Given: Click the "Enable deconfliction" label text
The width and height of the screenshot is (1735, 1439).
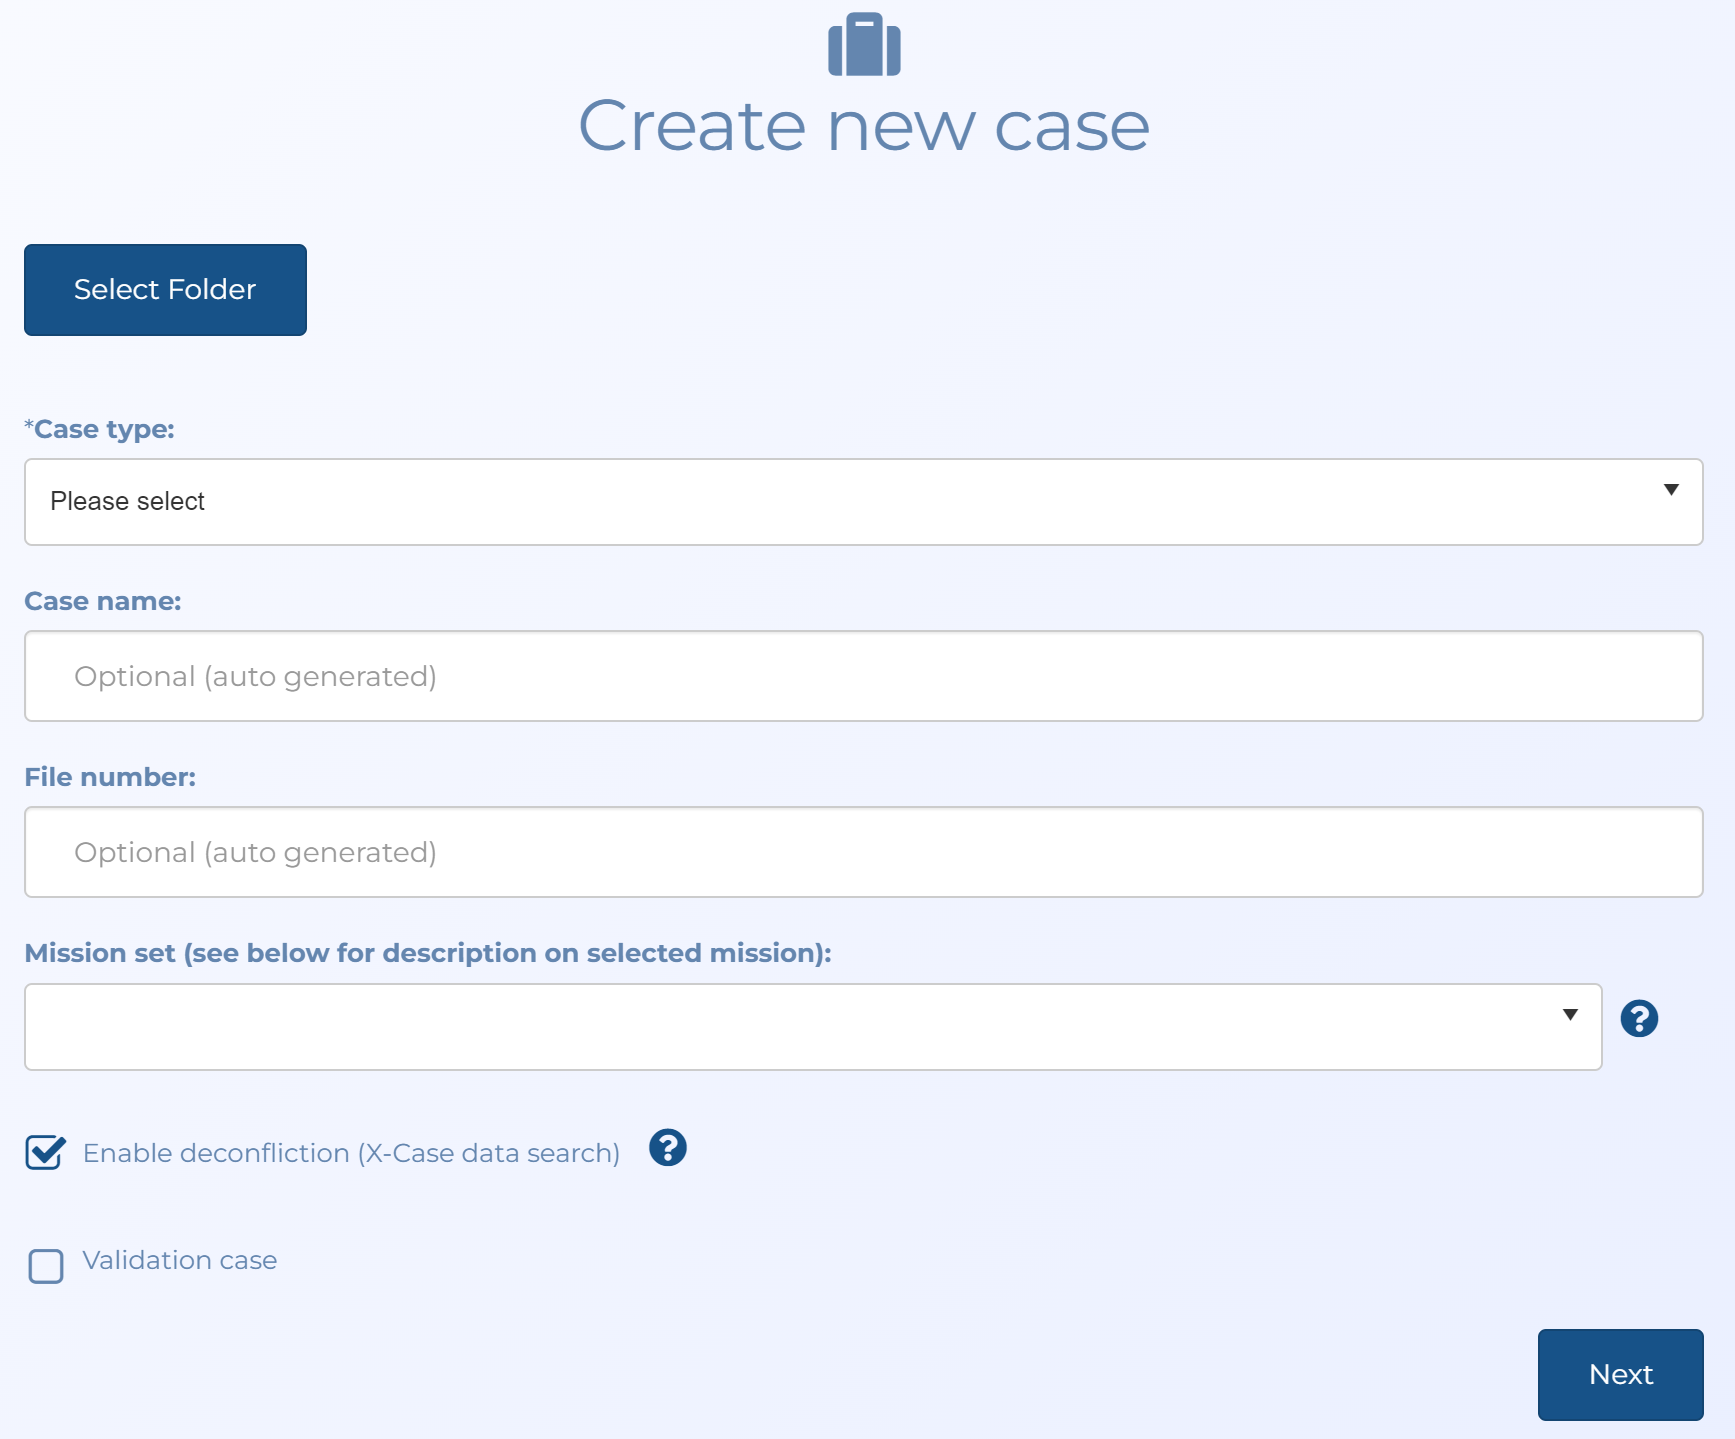Looking at the screenshot, I should [352, 1153].
